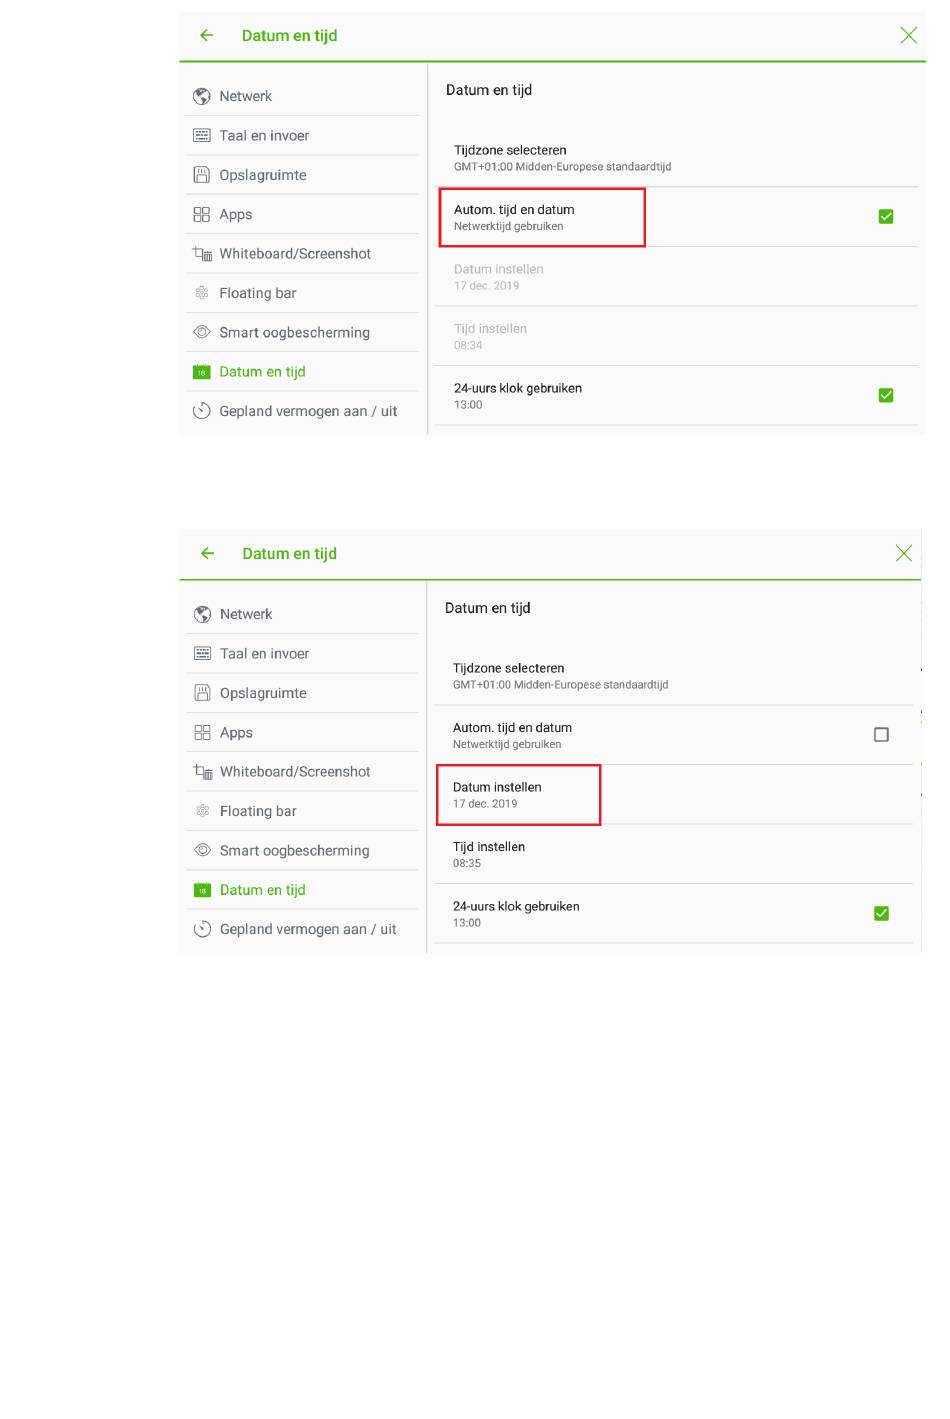Enable the unchecked Autom. tijd en datum checkbox
950x1419 pixels.
(881, 735)
